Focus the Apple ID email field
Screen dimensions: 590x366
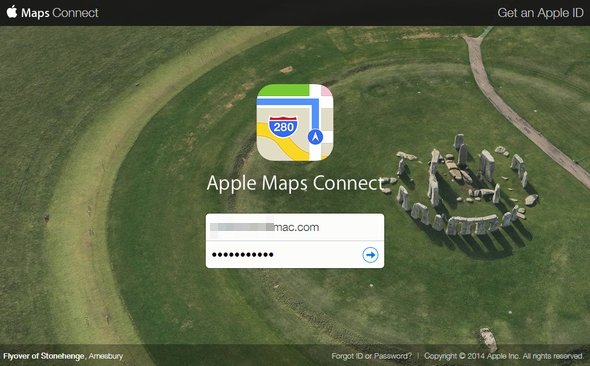[295, 227]
